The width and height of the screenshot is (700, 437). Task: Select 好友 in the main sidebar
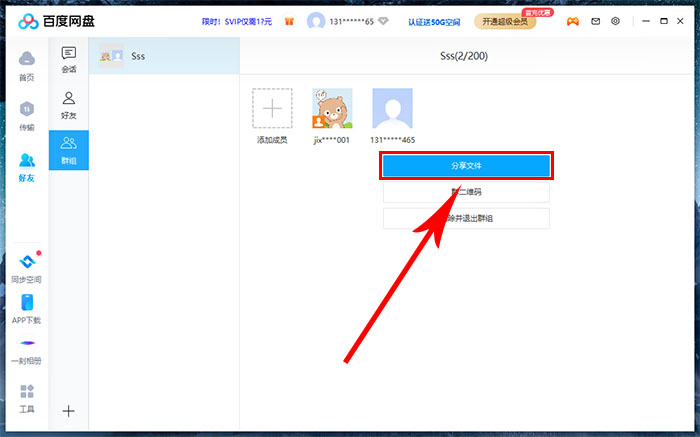tap(26, 167)
